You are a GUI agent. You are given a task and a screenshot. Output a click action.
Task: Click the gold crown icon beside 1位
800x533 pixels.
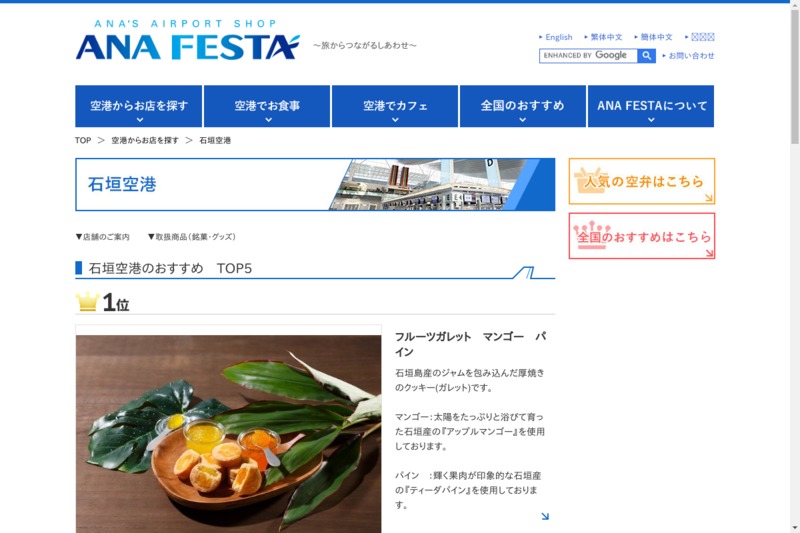coord(87,301)
